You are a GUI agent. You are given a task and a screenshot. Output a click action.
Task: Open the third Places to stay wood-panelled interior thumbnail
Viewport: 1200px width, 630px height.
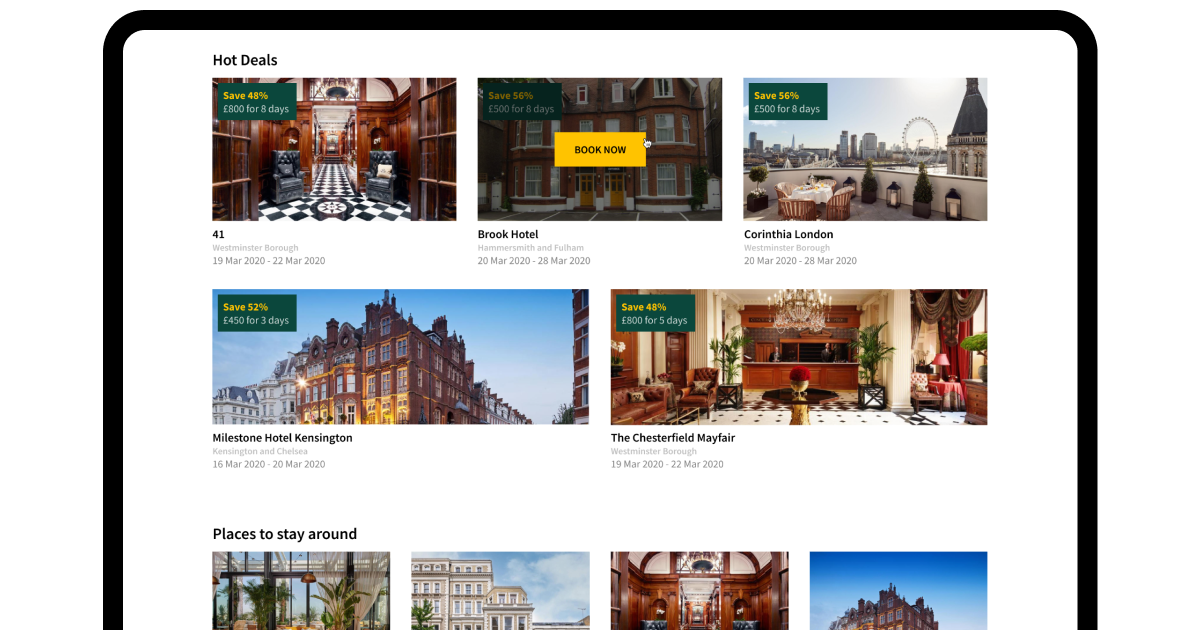coord(700,591)
